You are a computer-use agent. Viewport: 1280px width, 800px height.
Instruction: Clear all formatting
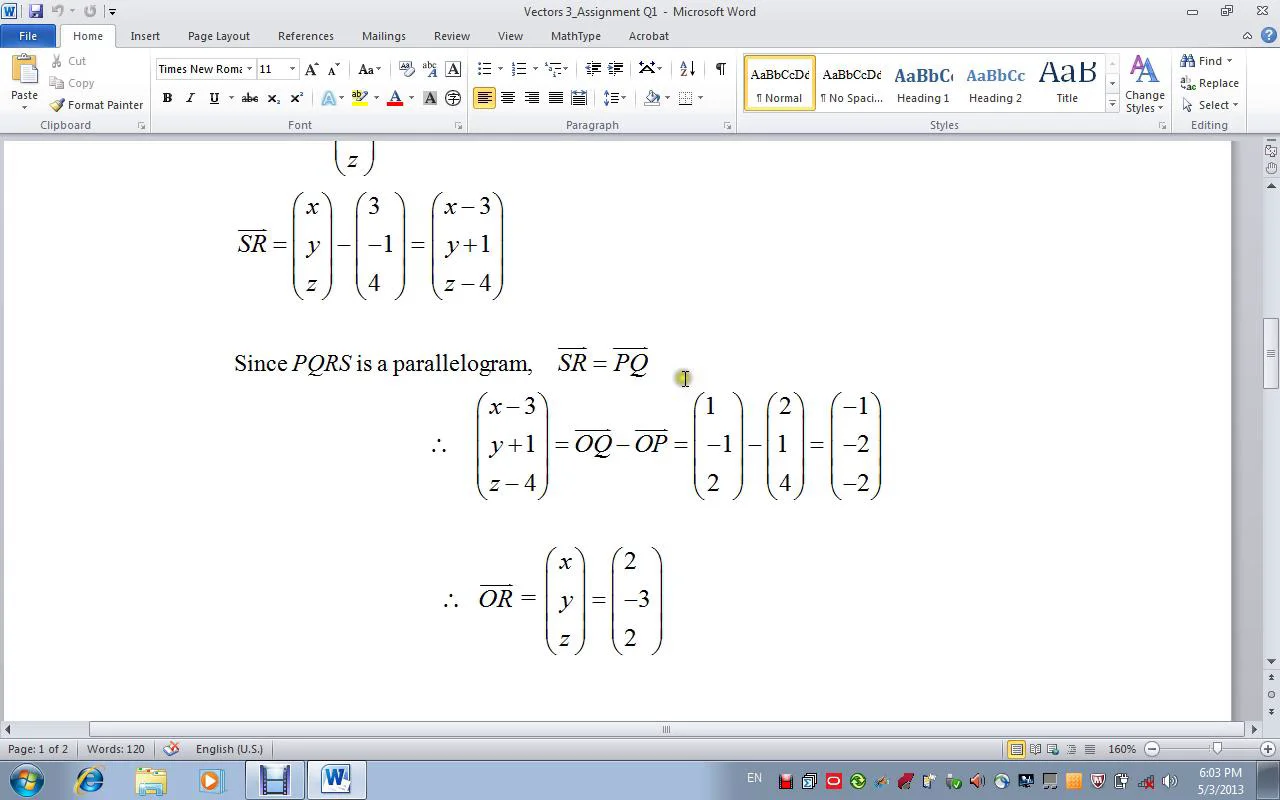tap(407, 69)
